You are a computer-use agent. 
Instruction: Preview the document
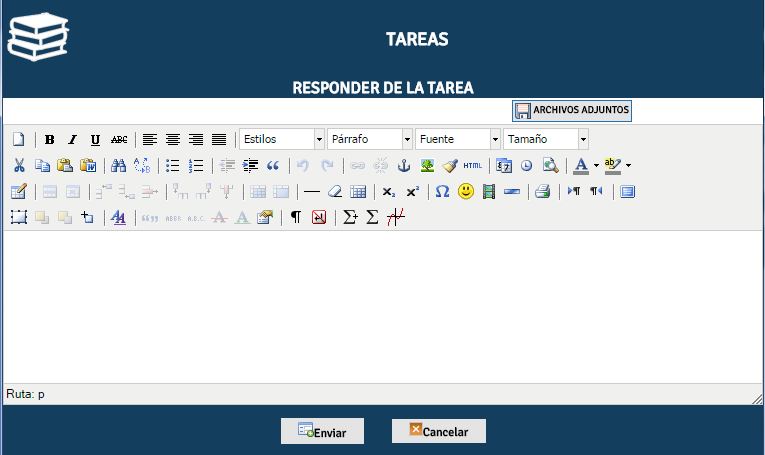[x=550, y=165]
